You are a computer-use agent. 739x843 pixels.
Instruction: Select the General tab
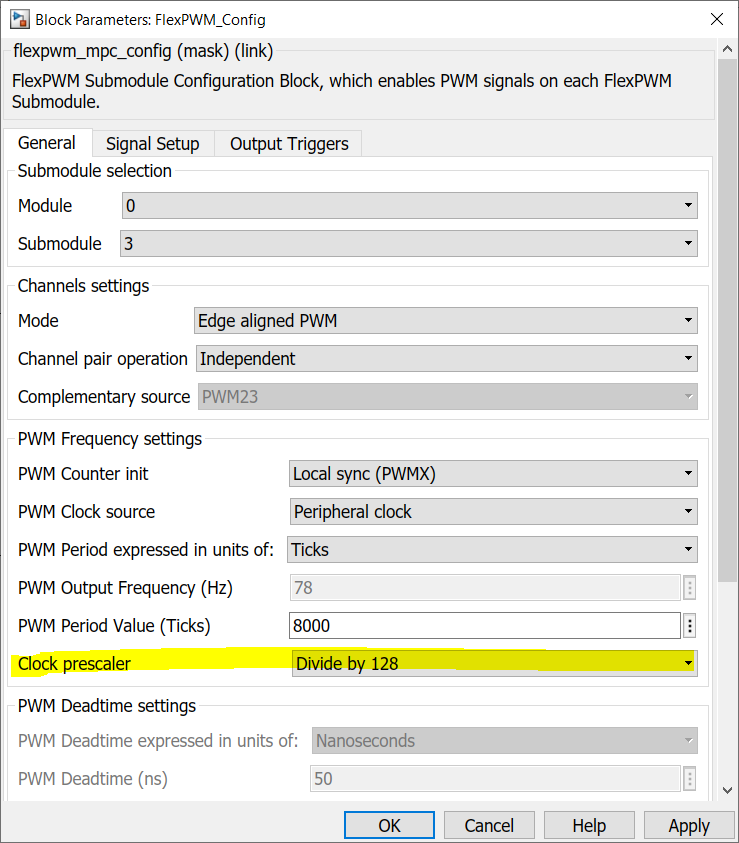pos(47,143)
